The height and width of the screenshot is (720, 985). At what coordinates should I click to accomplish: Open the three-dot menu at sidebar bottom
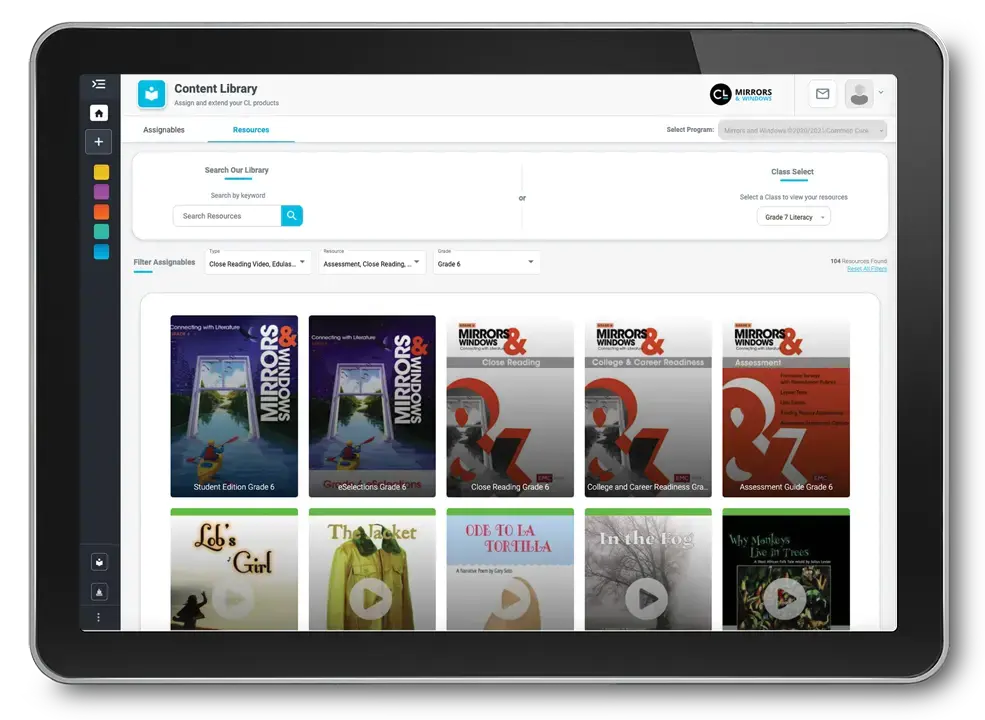point(98,617)
